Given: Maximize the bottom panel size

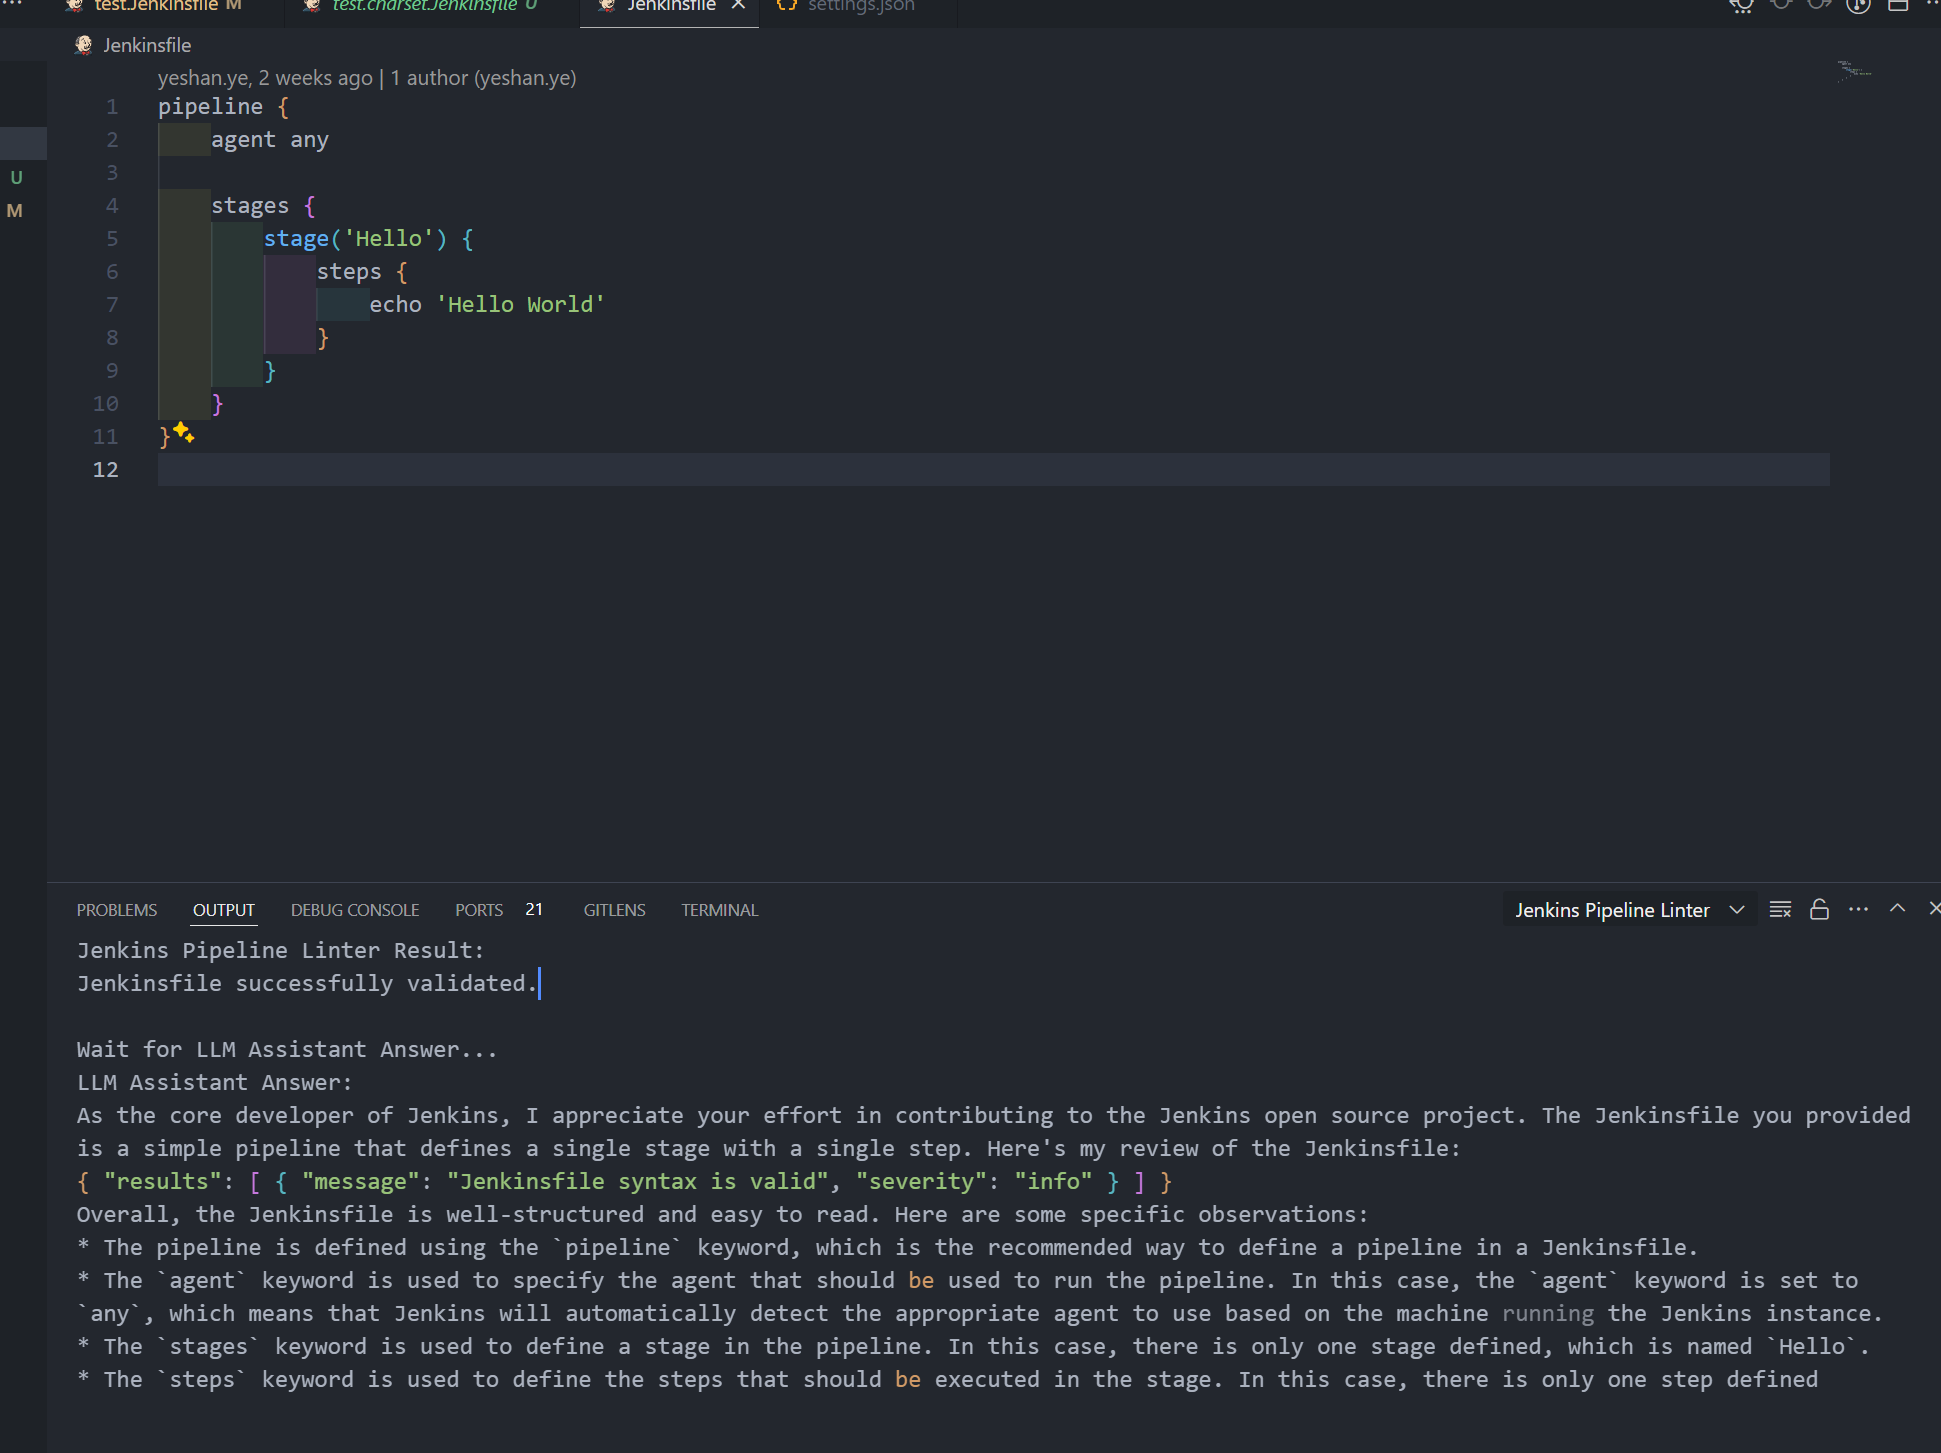Looking at the screenshot, I should tap(1897, 908).
